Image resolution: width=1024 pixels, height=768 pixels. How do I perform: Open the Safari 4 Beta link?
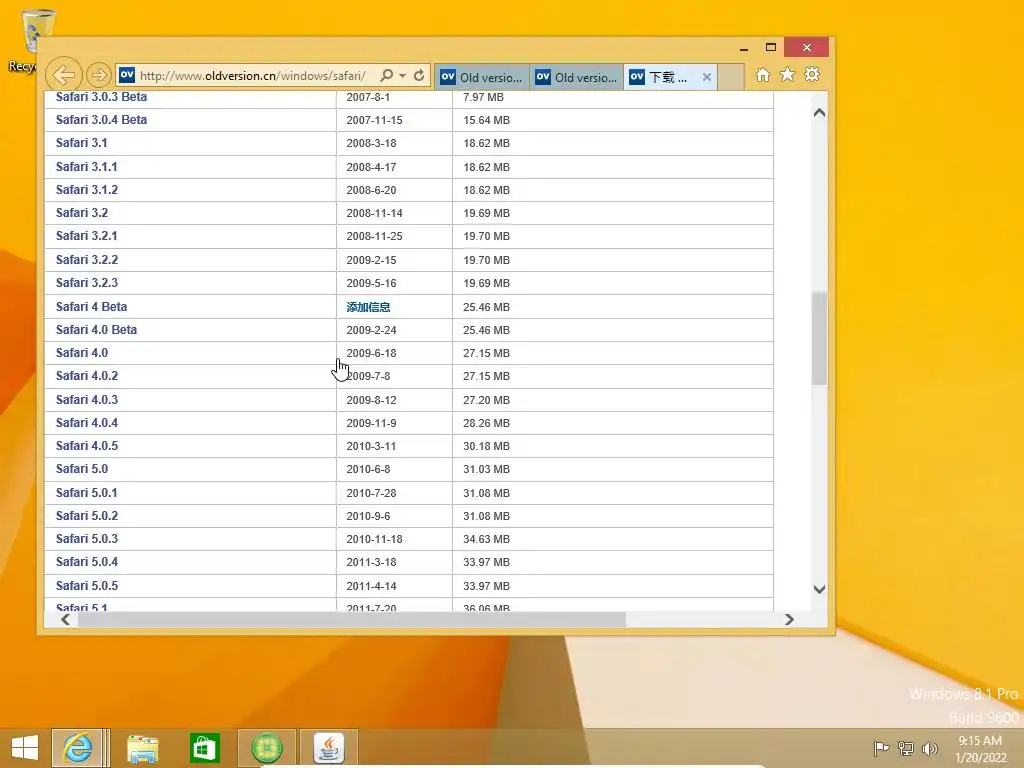click(x=91, y=306)
